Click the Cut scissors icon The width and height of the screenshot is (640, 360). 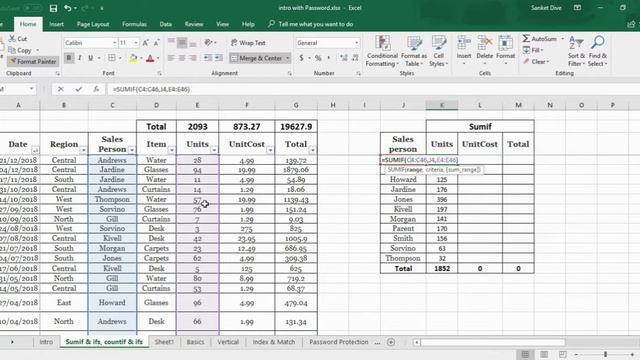(12, 38)
